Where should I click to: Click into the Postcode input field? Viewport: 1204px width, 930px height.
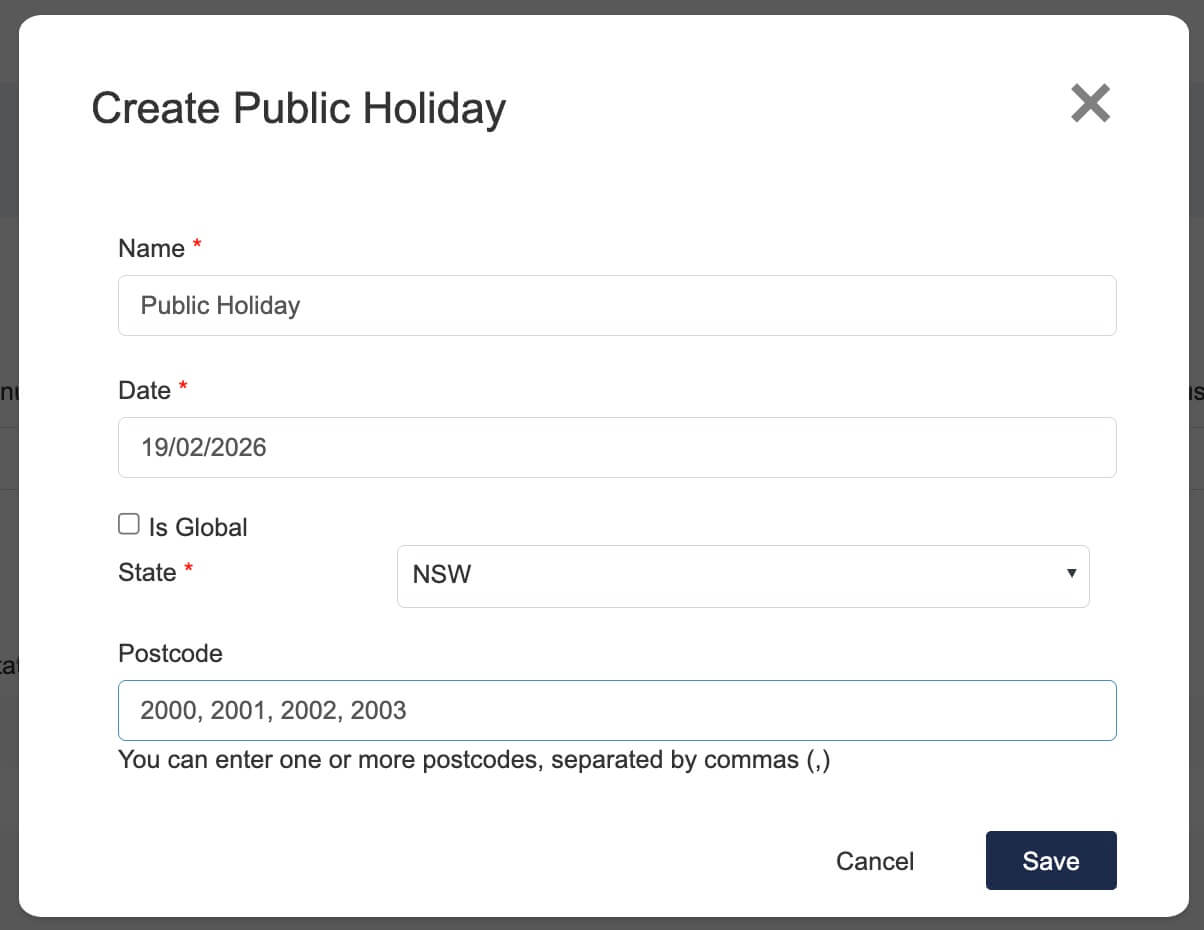coord(616,711)
